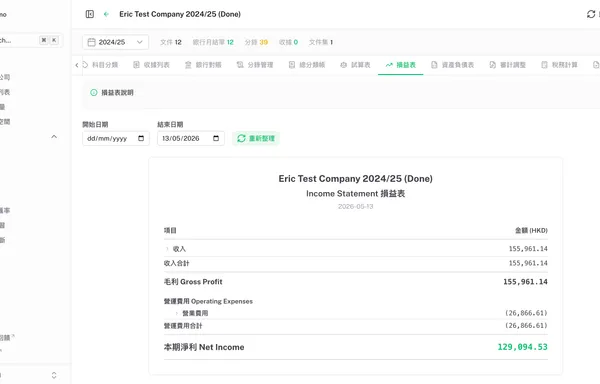Expand the 營業費用 row
The image size is (600, 384).
click(176, 313)
